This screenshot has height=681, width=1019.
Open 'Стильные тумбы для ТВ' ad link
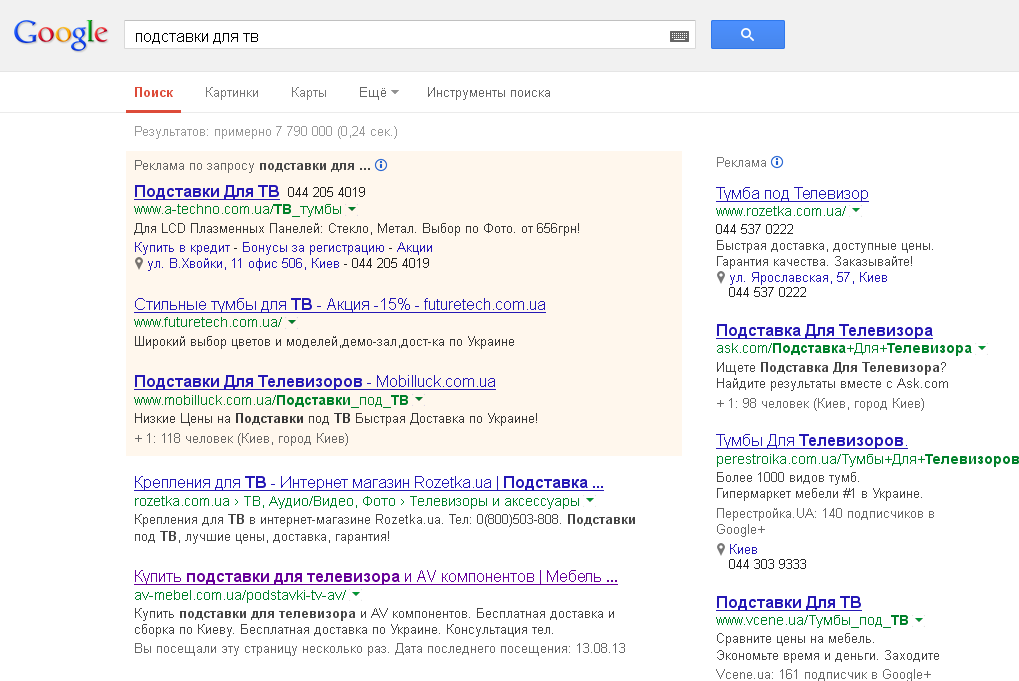click(339, 304)
